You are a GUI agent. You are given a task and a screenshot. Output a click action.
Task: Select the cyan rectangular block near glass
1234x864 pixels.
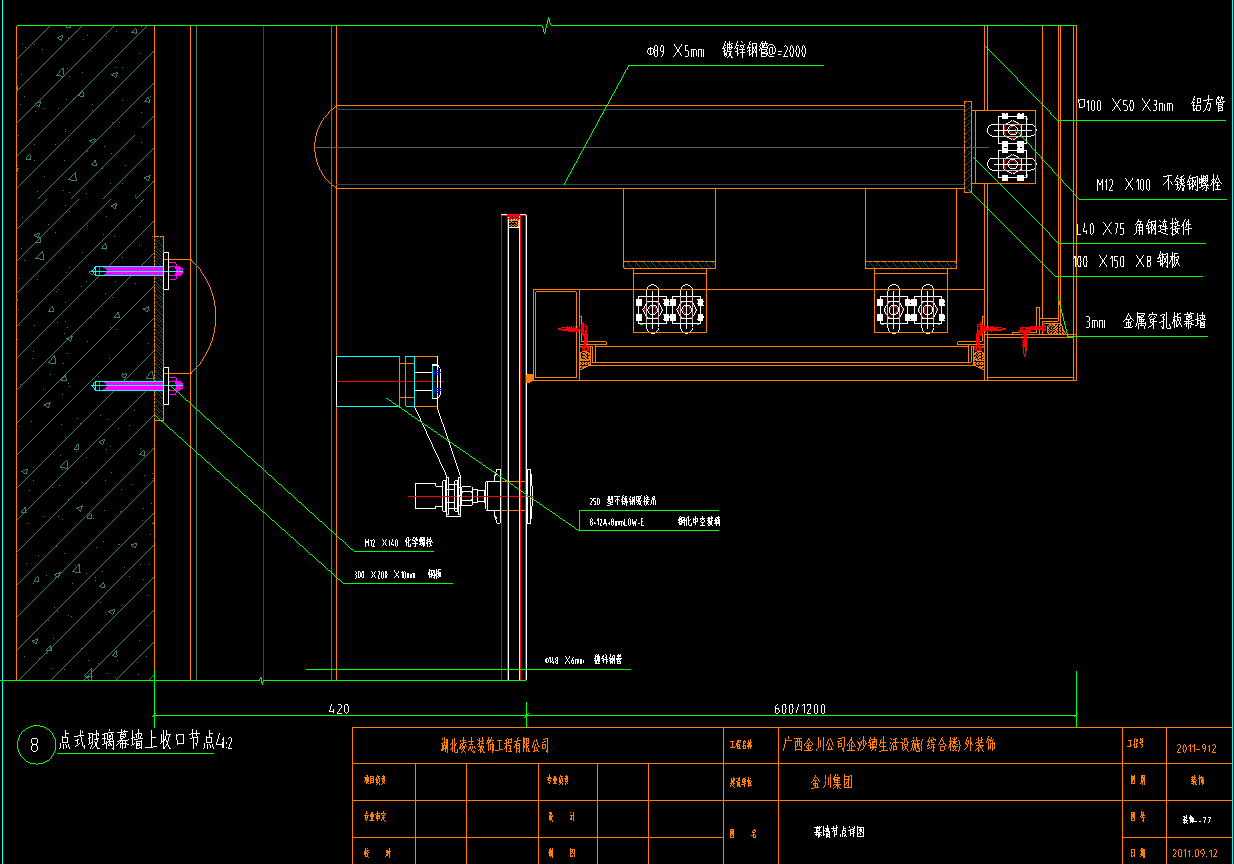click(x=368, y=382)
